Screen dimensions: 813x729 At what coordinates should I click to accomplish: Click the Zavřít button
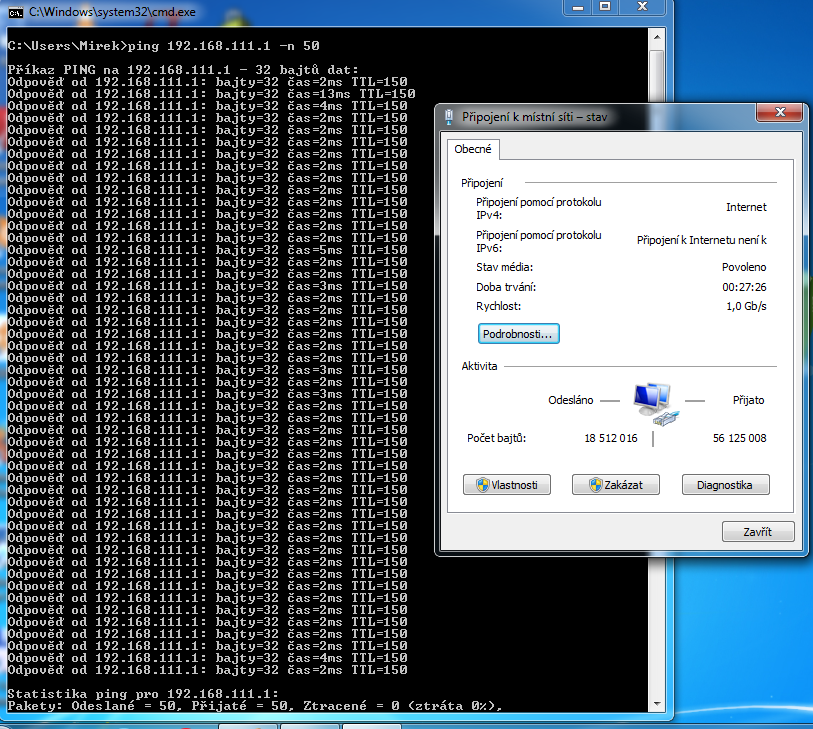click(x=757, y=532)
